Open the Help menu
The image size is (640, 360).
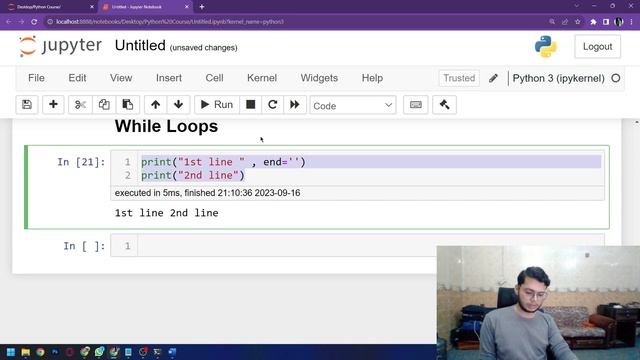(372, 78)
